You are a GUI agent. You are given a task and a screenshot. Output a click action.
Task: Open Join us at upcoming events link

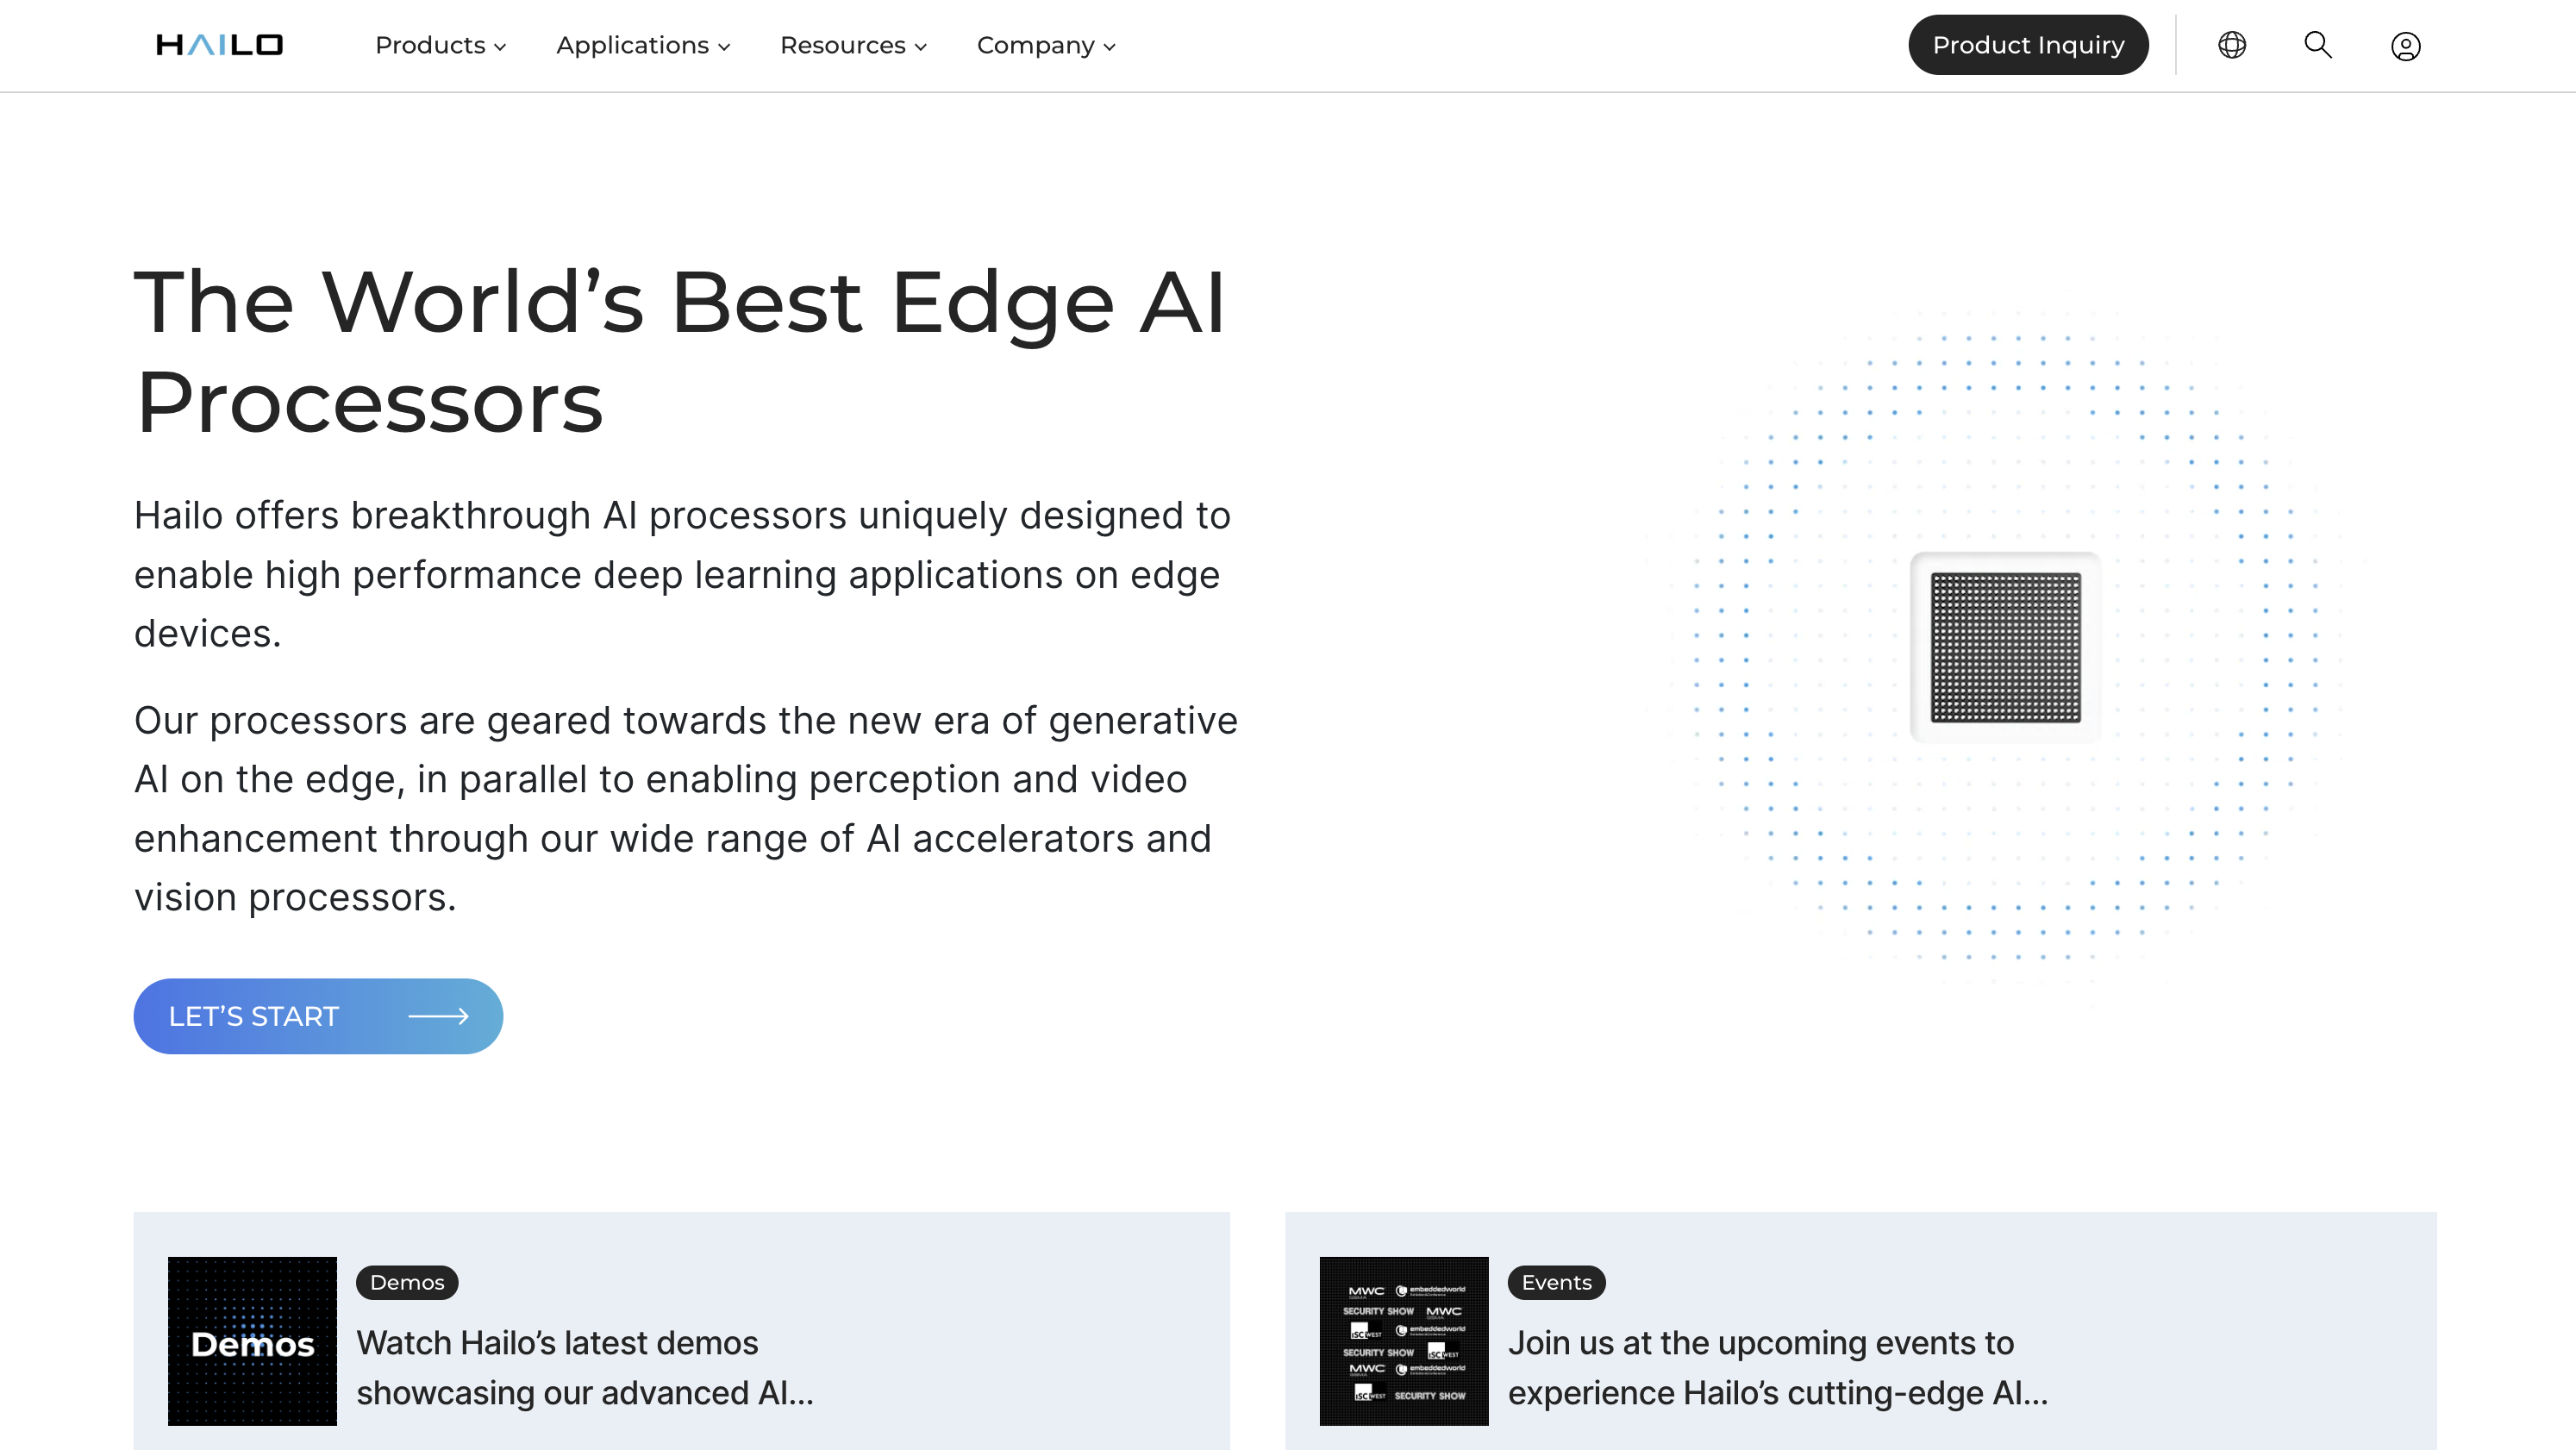(1777, 1367)
